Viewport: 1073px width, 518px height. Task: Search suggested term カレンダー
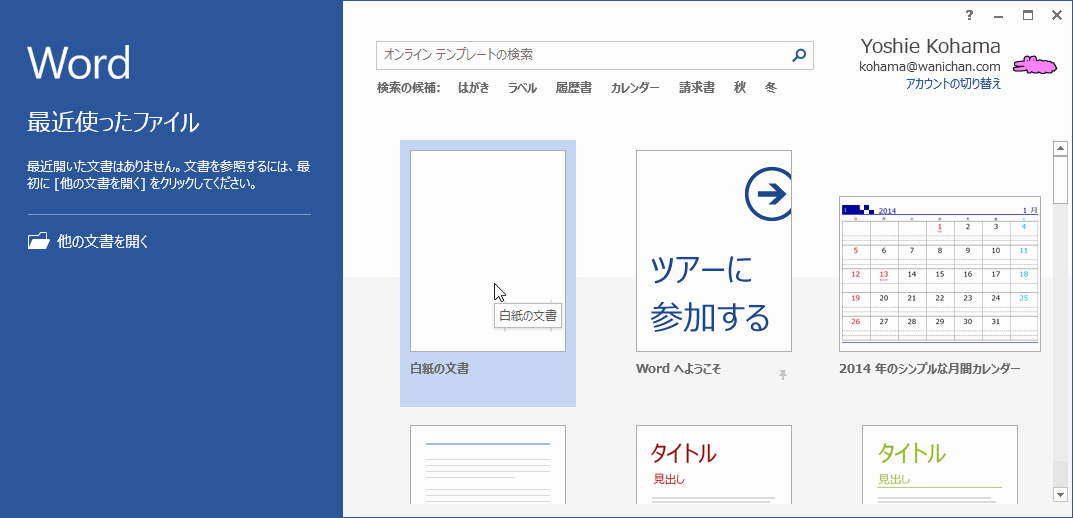tap(635, 88)
